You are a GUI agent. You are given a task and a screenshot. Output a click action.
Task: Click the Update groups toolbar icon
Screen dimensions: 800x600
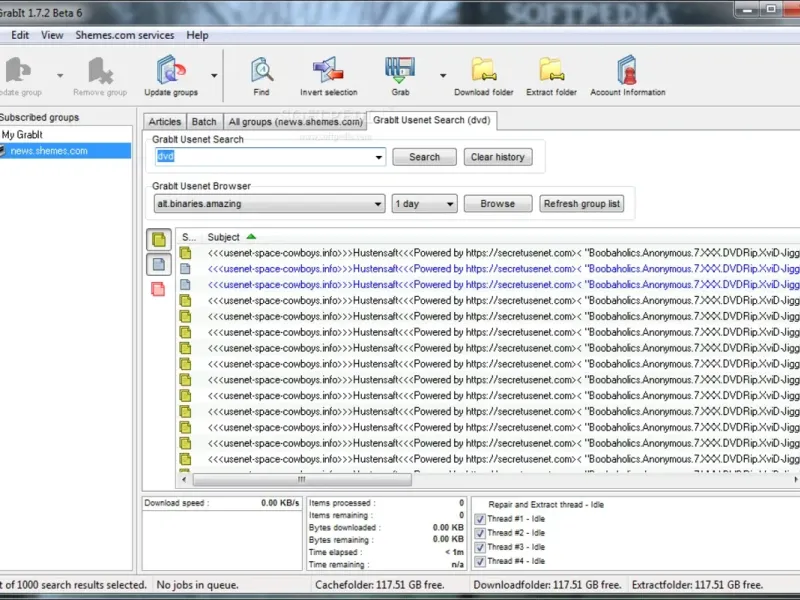[x=171, y=70]
